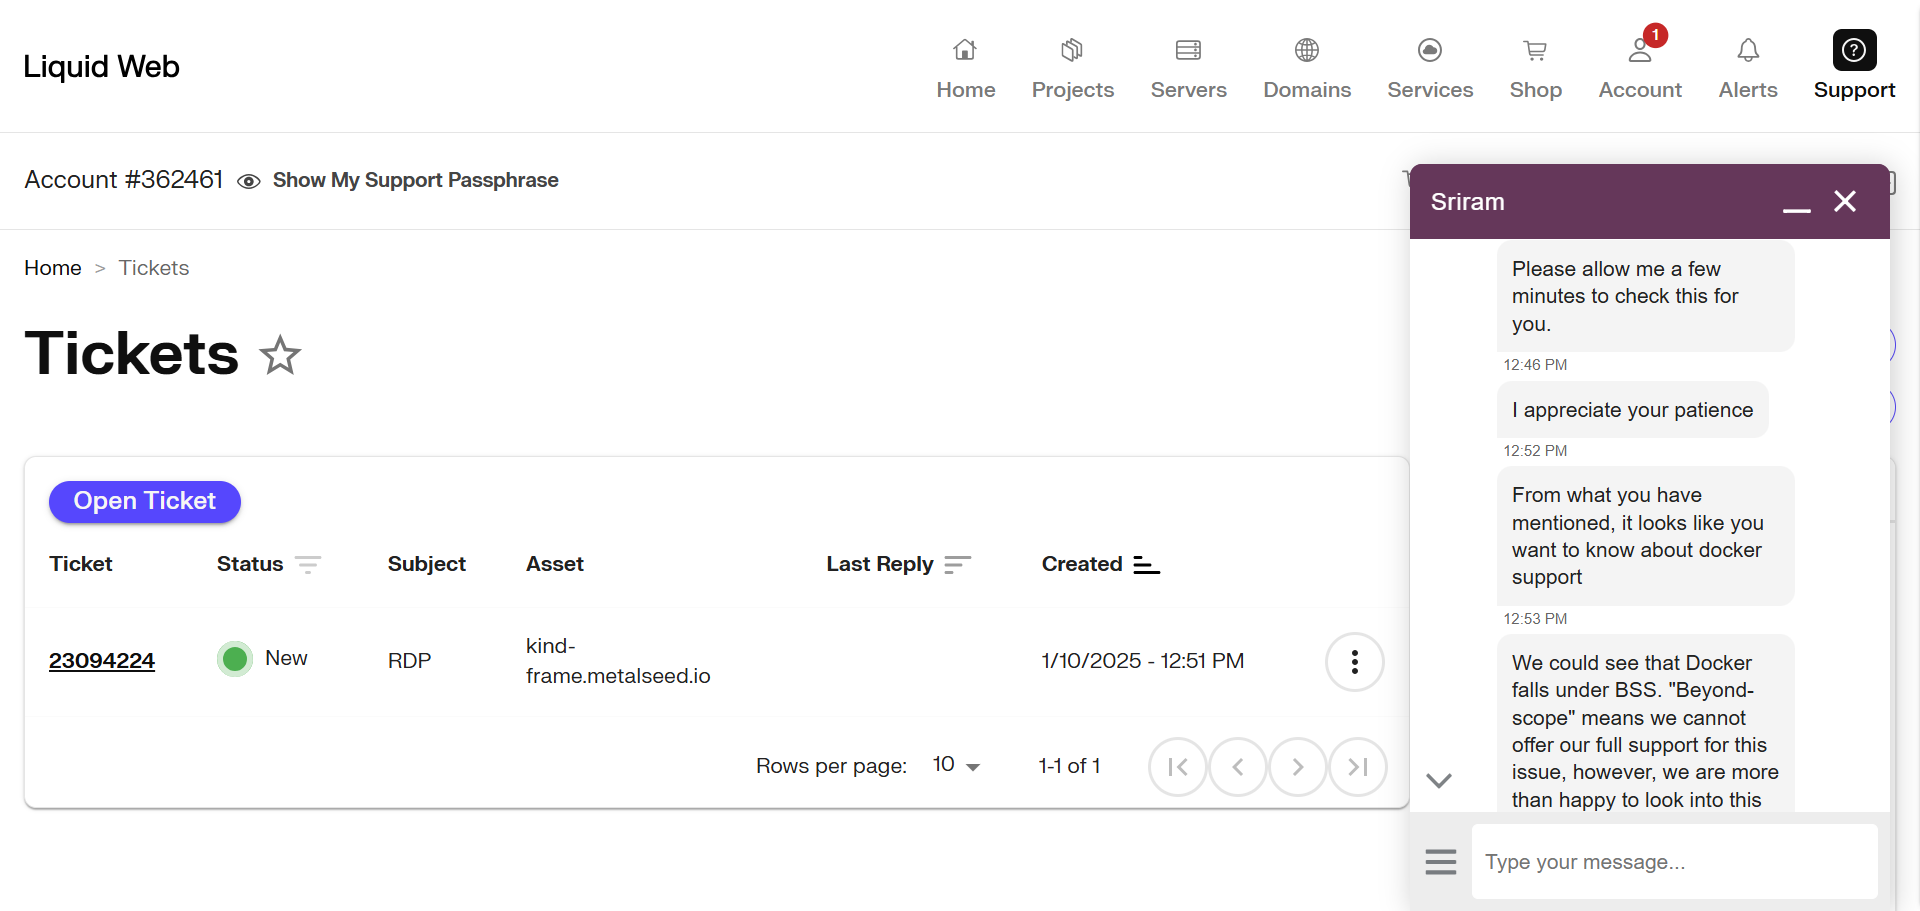
Task: Click Show My Support Passphrase link
Action: (415, 180)
